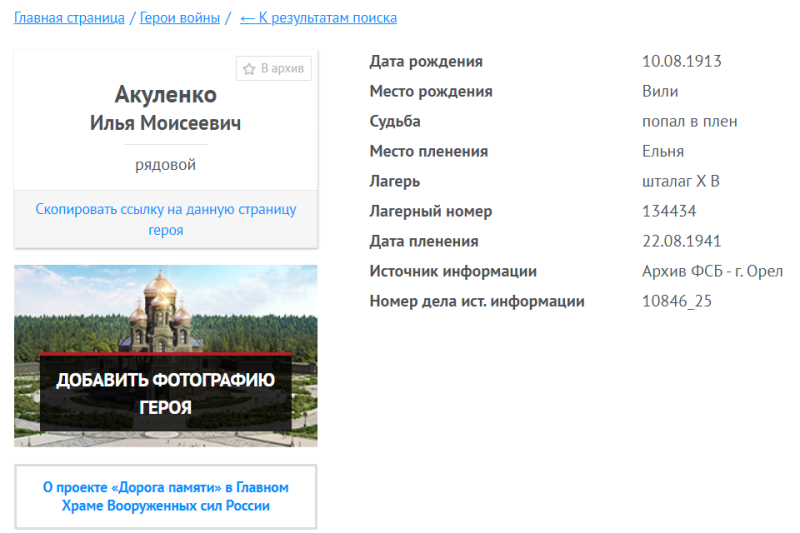Image resolution: width=800 pixels, height=533 pixels.
Task: Select case number 10846_25
Action: pos(677,301)
